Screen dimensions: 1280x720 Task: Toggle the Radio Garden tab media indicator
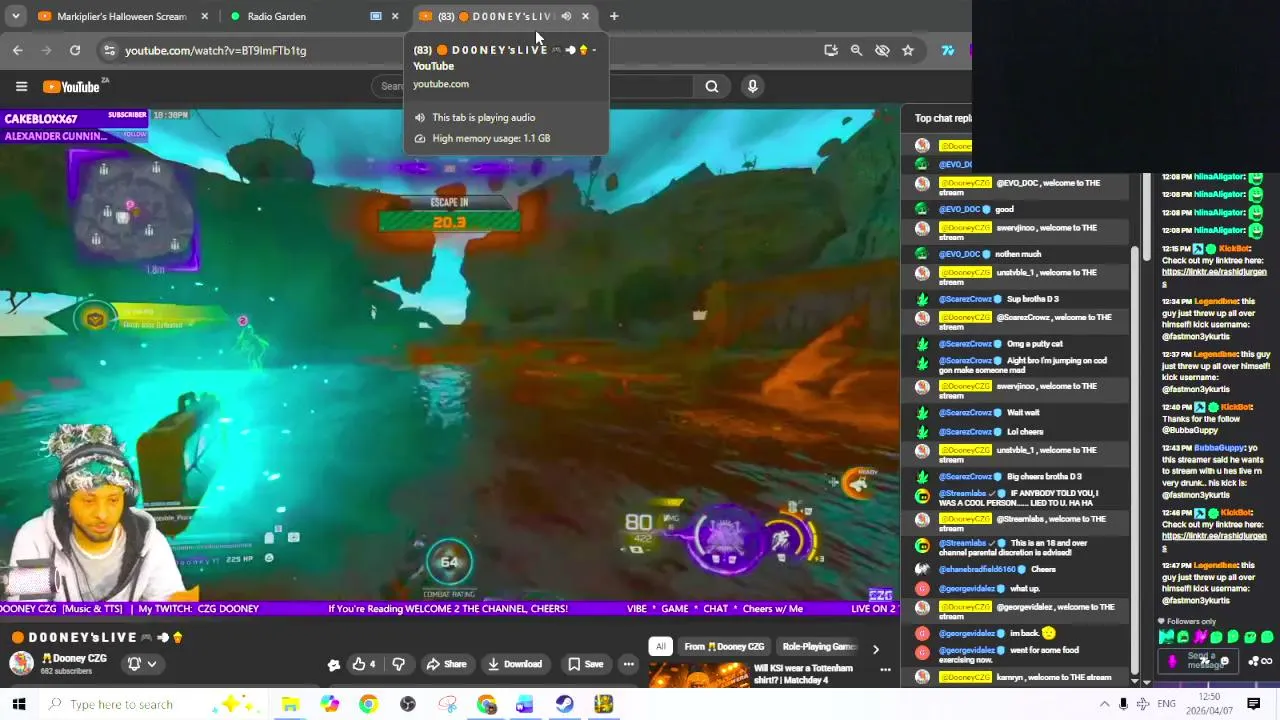click(376, 16)
